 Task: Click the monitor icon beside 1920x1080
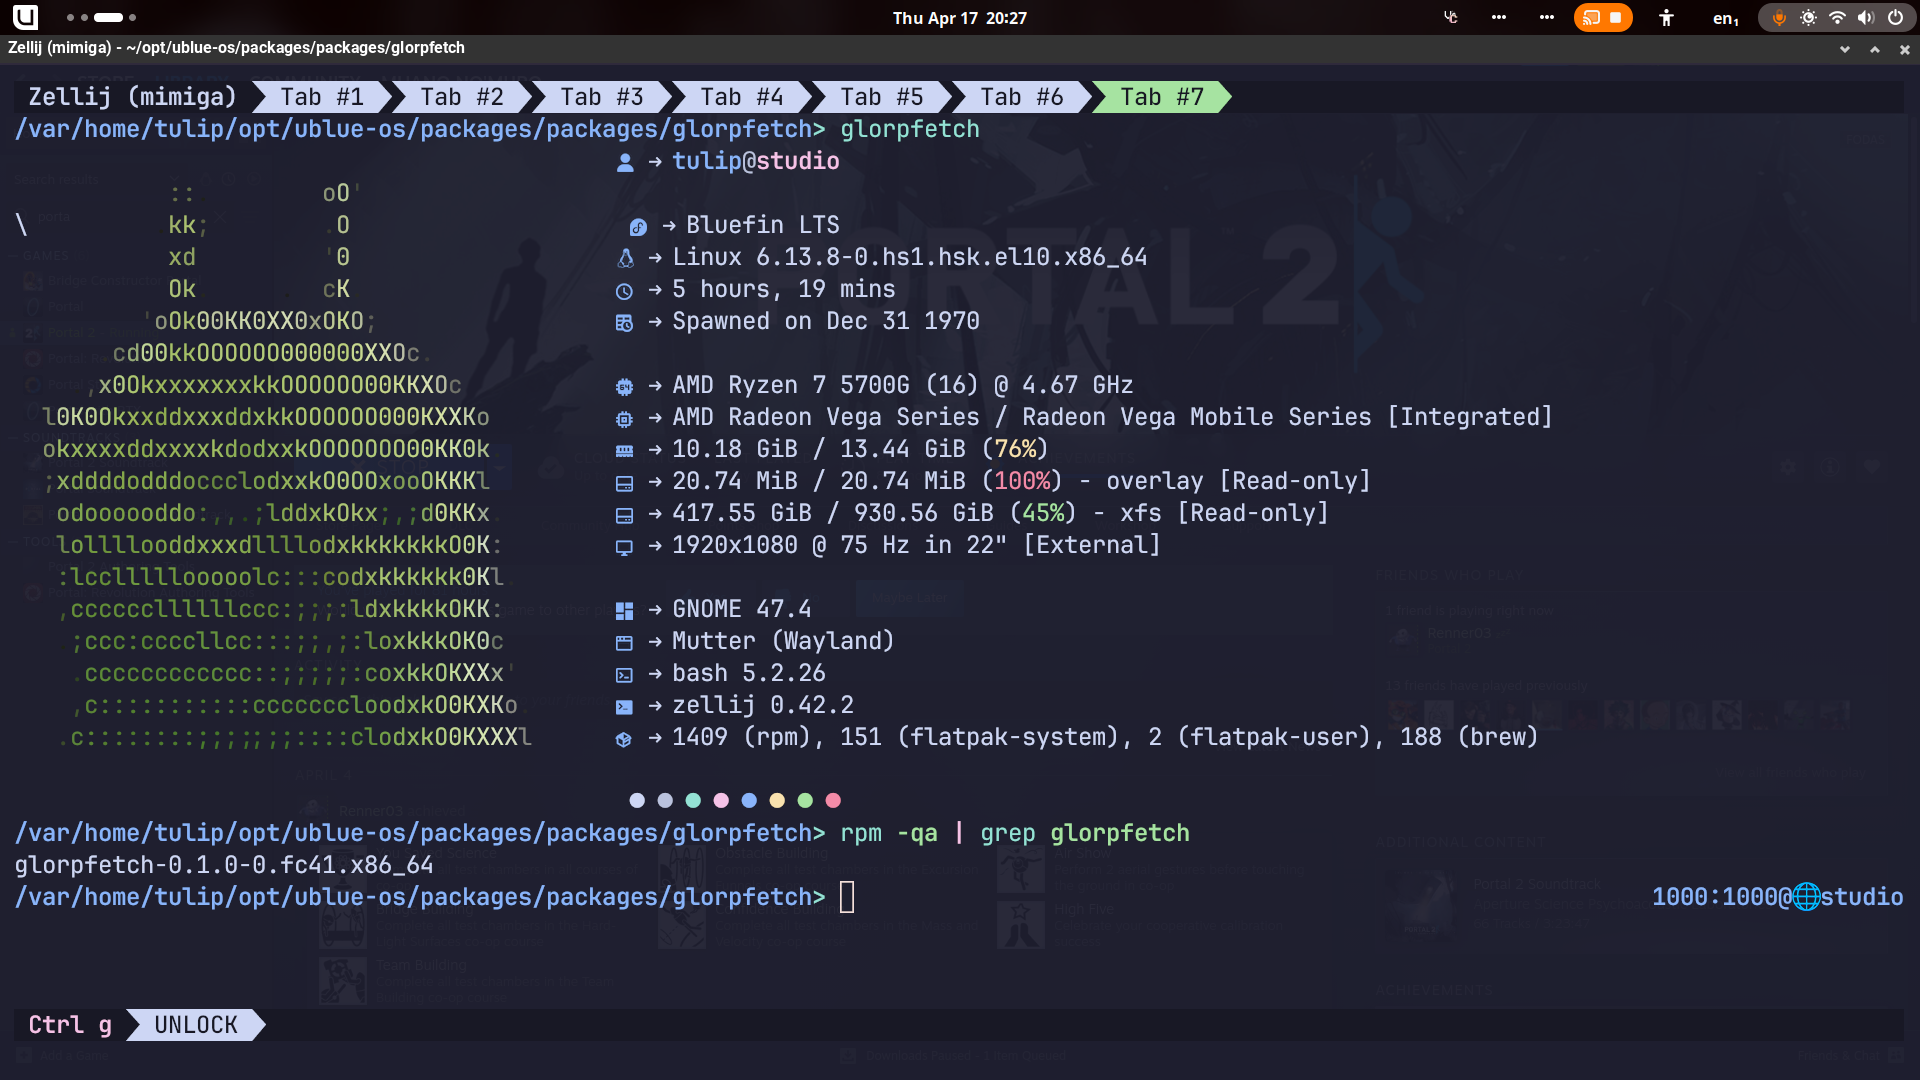coord(624,547)
